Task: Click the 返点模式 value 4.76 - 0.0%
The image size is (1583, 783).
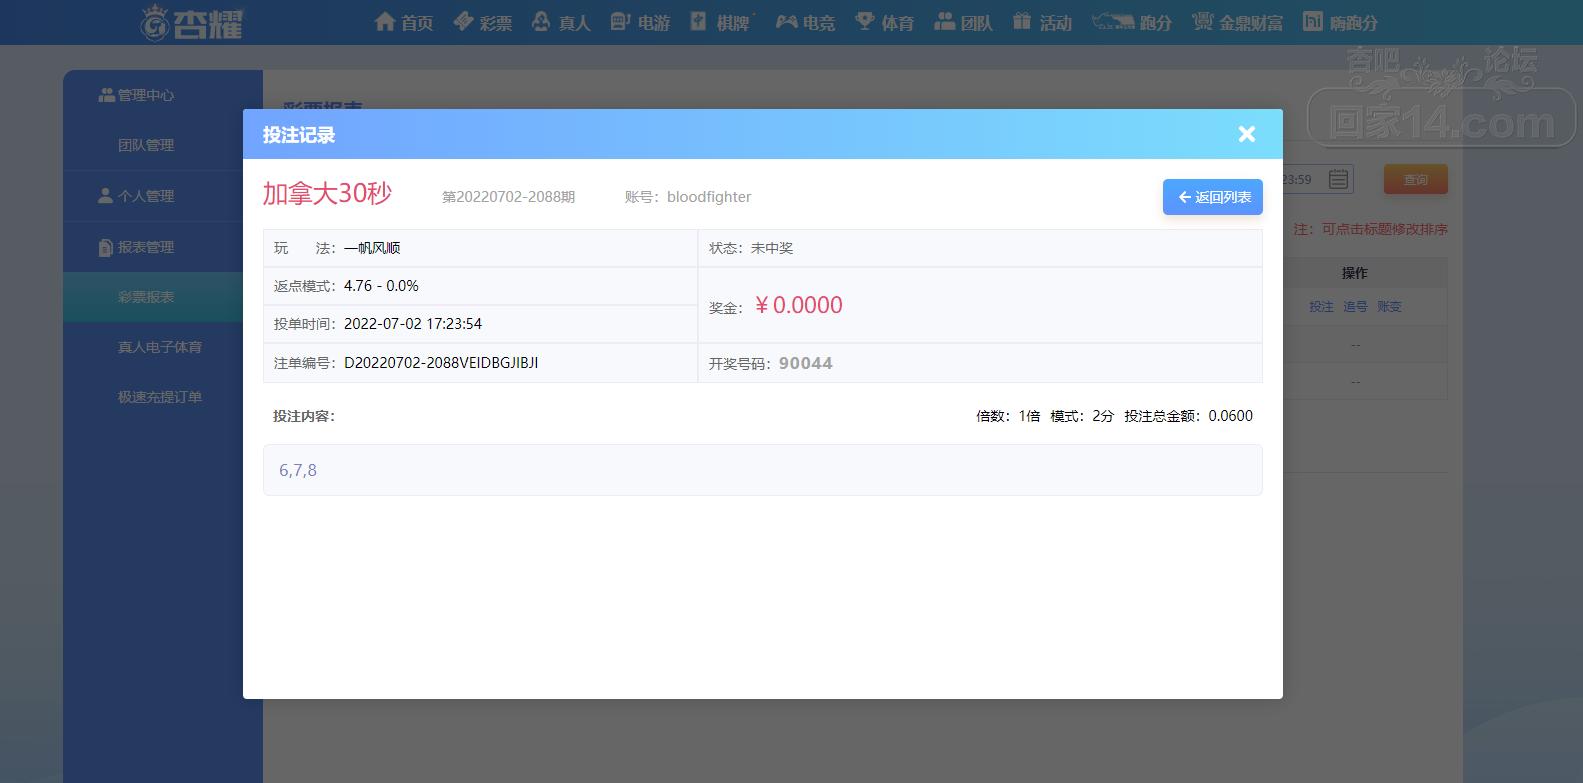Action: (381, 286)
